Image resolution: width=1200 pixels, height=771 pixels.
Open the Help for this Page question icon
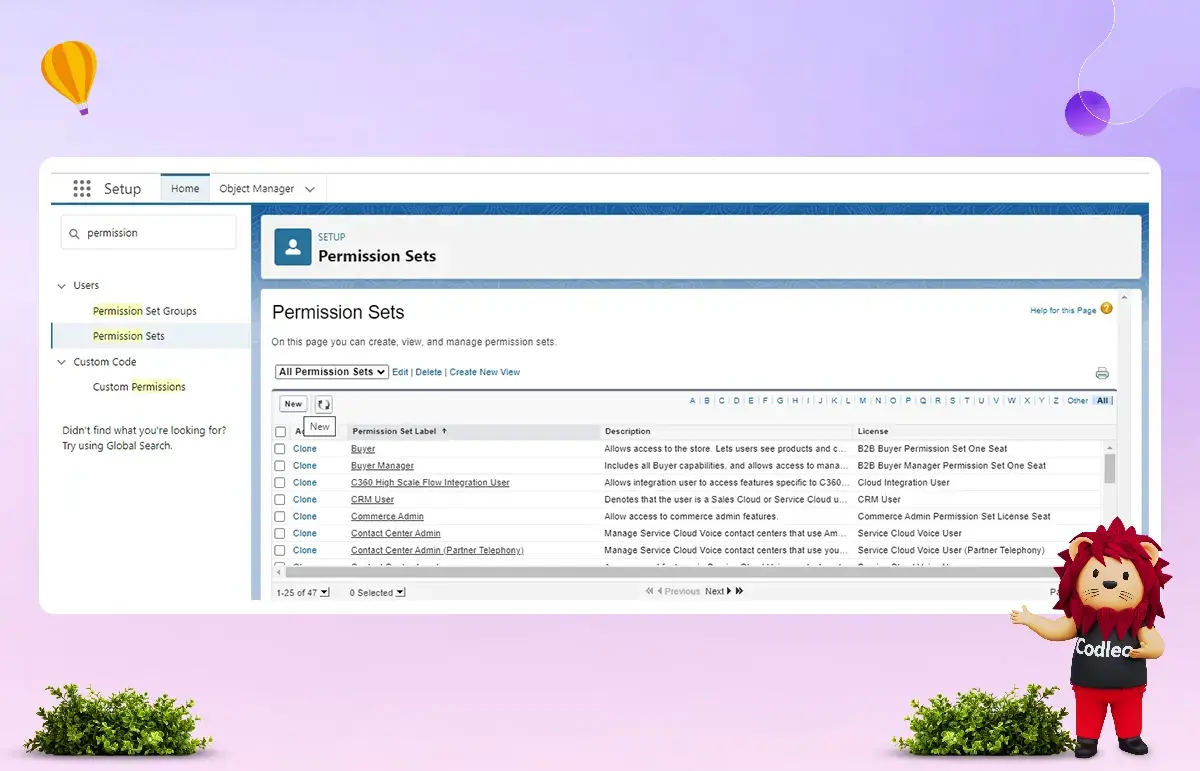tap(1106, 309)
